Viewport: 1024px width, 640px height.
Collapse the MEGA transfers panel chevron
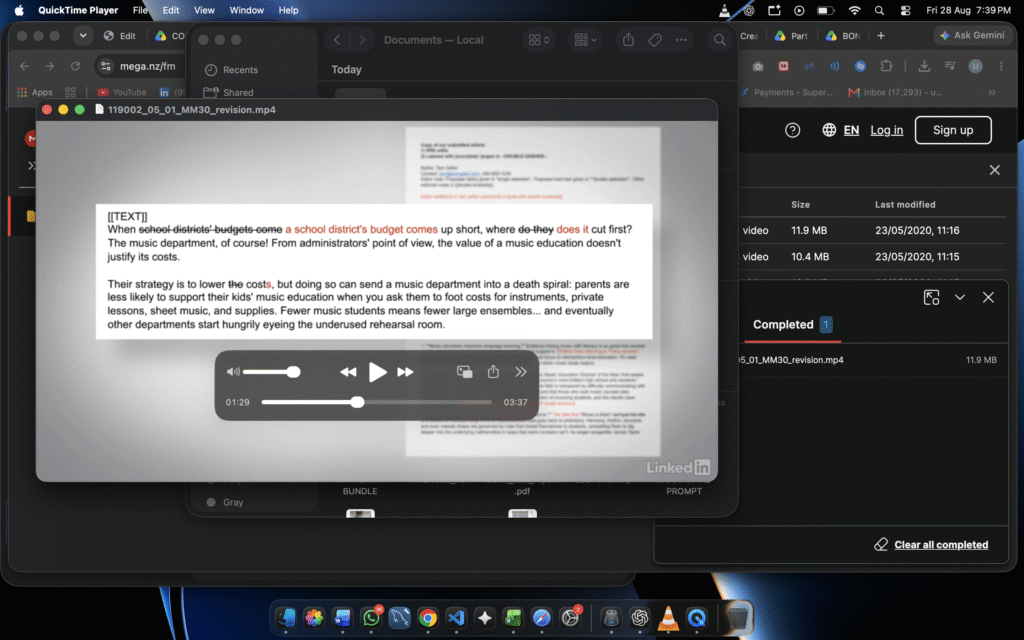click(959, 297)
